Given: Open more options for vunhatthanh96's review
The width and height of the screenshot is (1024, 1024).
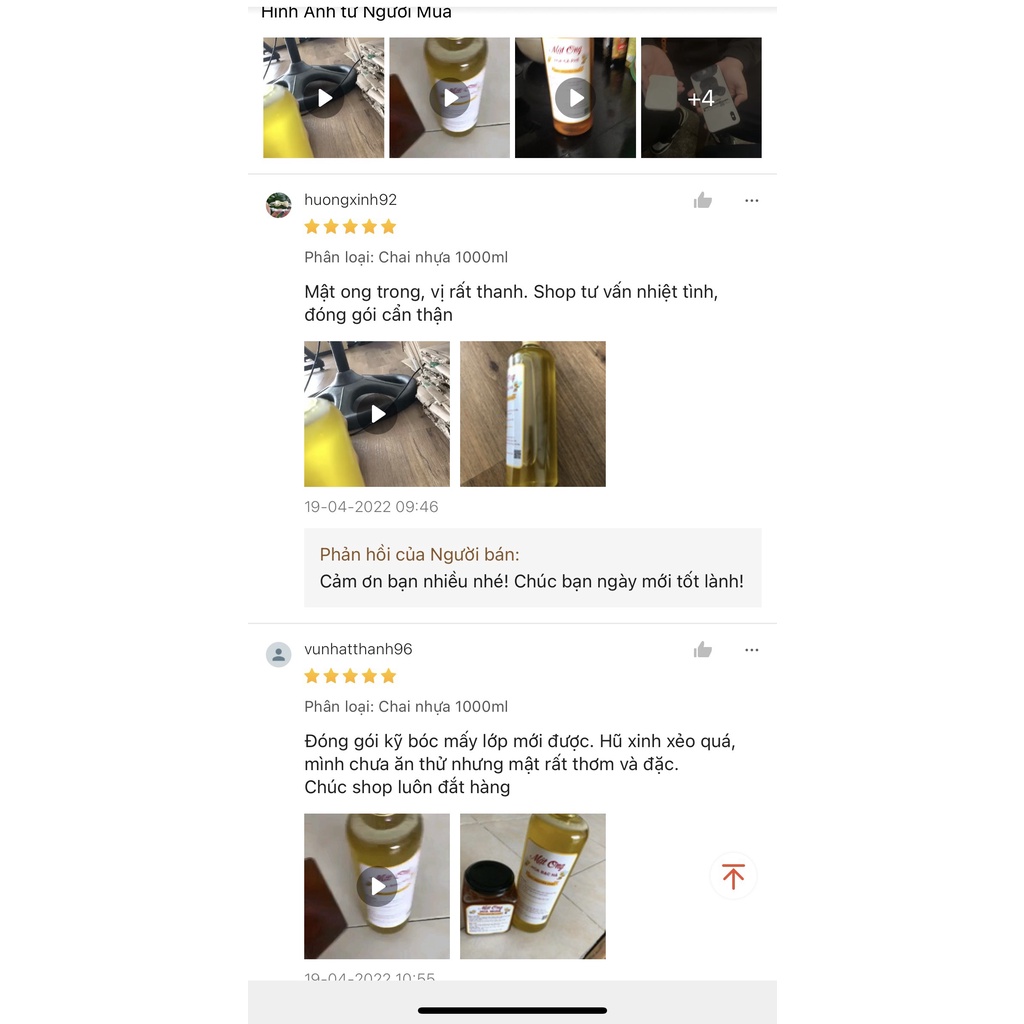Looking at the screenshot, I should click(752, 650).
